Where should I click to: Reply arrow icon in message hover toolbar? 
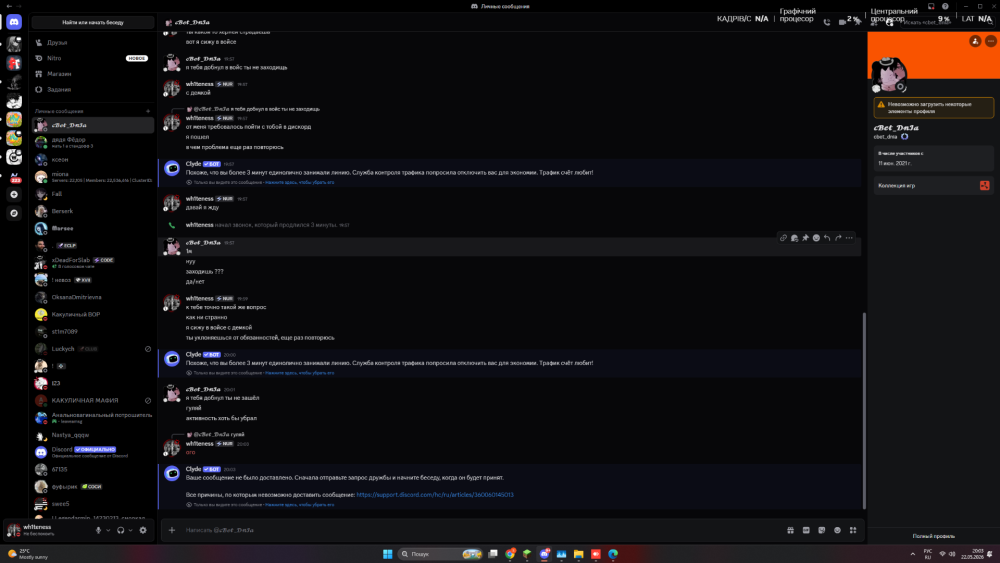[x=827, y=238]
